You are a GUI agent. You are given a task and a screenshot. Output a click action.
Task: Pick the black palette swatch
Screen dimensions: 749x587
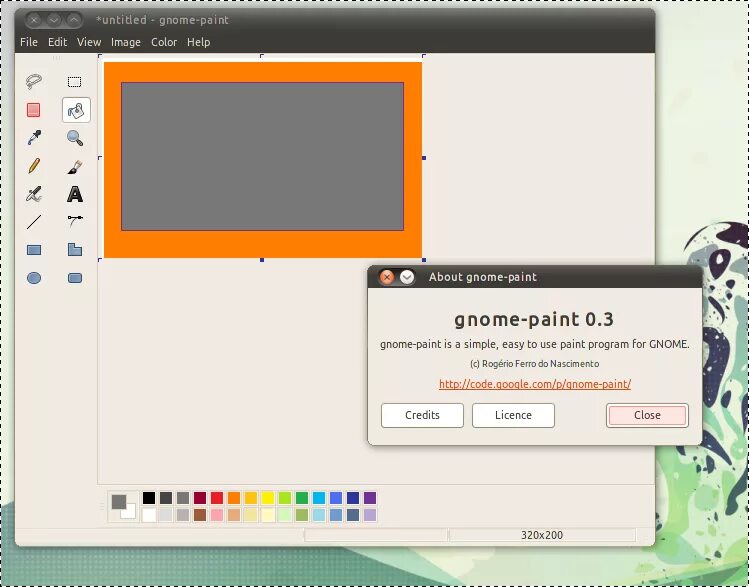pos(149,498)
